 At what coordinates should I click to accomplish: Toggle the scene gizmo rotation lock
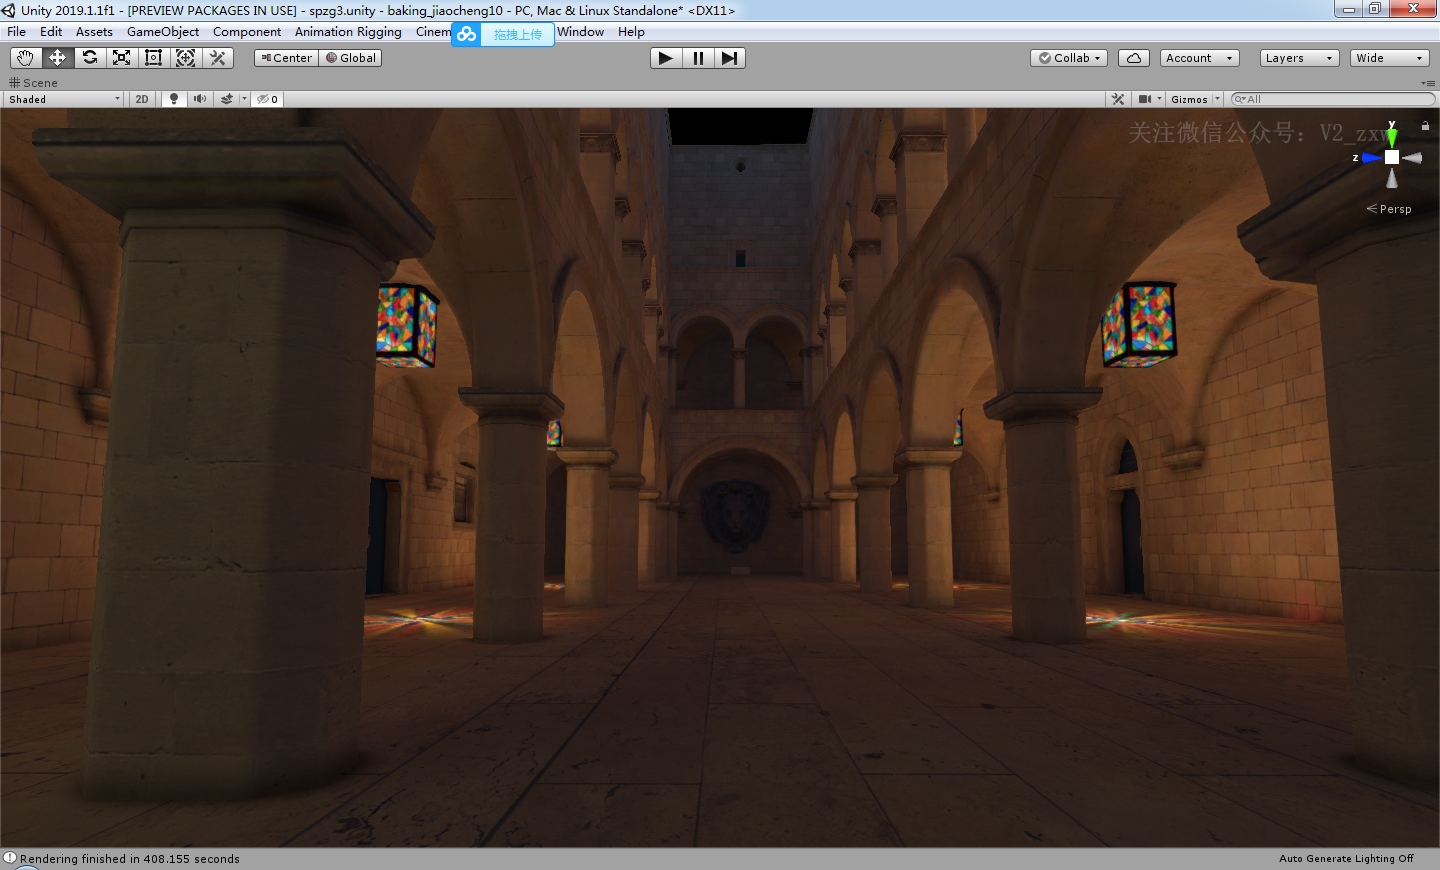coord(1425,126)
